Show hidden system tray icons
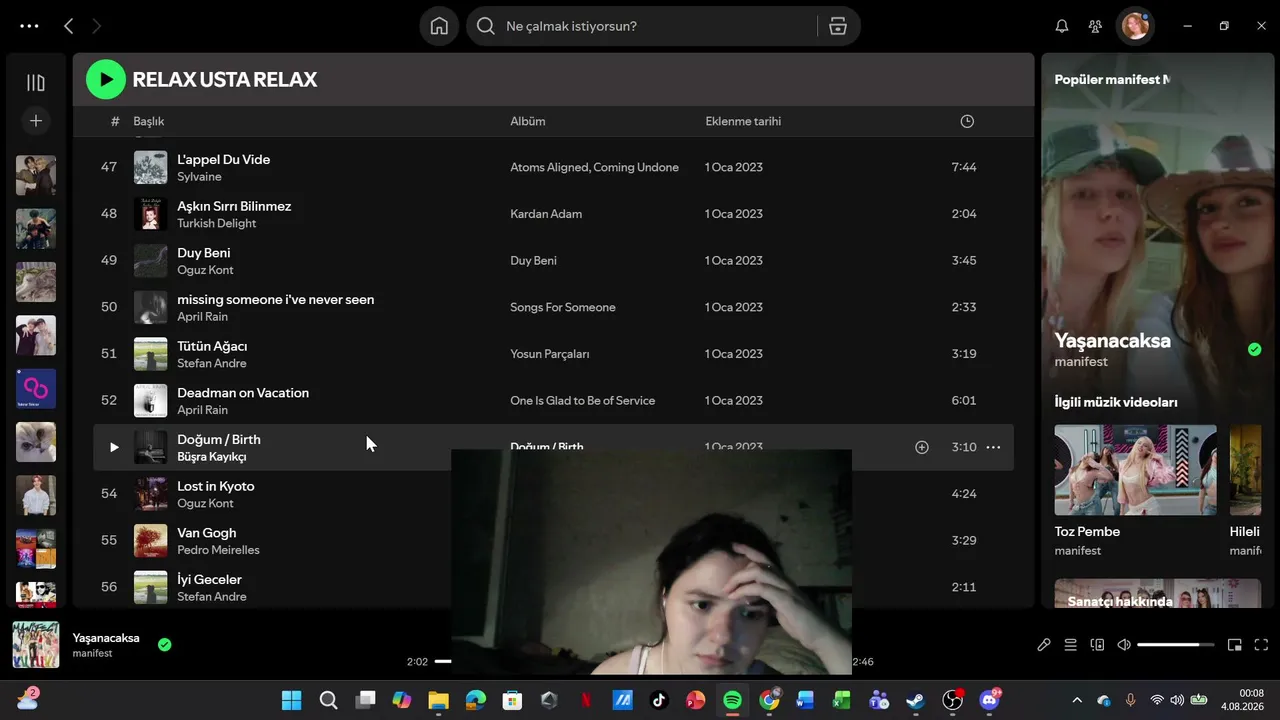The height and width of the screenshot is (720, 1280). [x=1077, y=700]
